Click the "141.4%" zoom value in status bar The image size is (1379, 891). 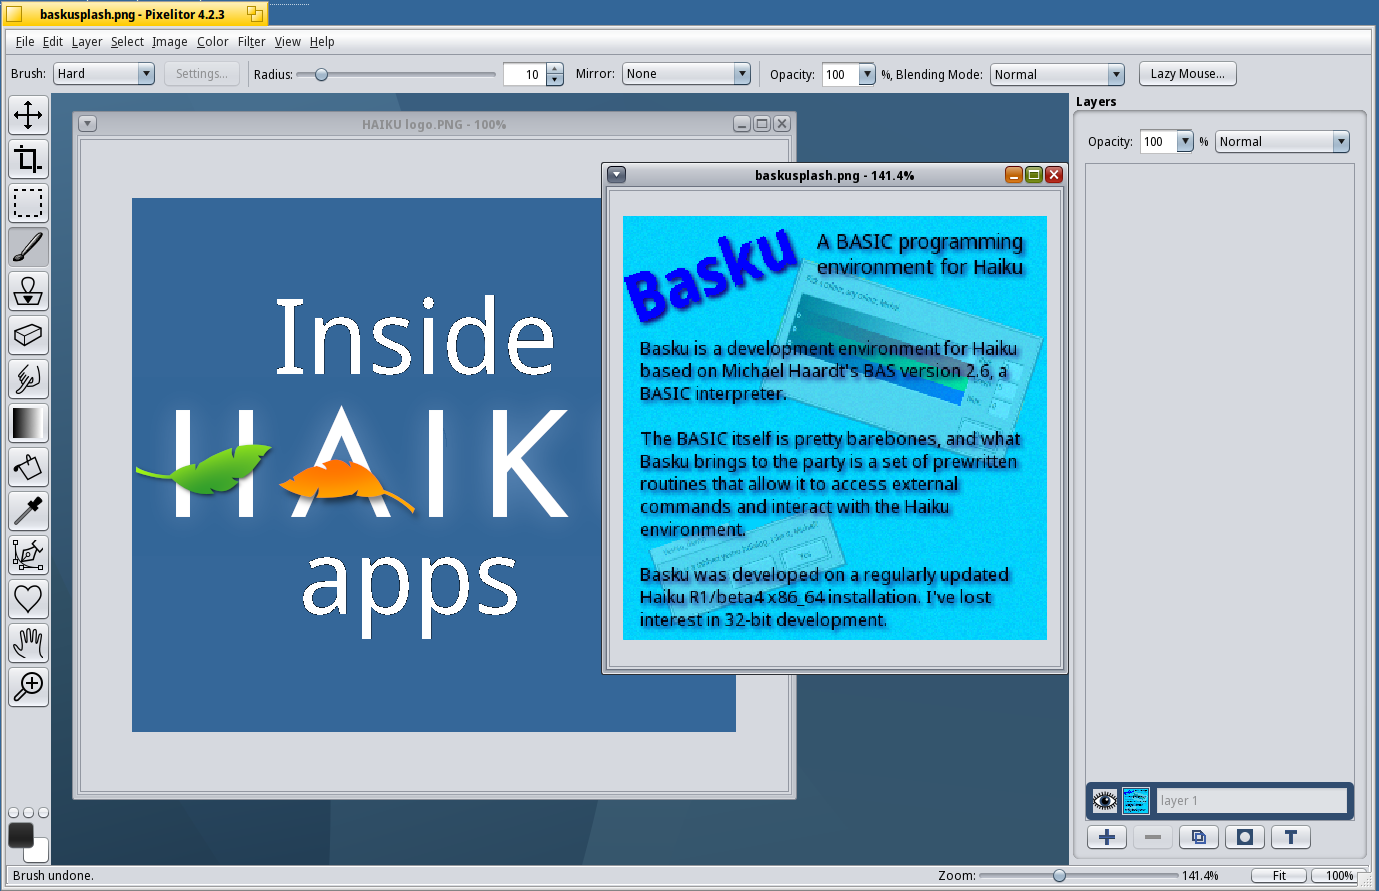pyautogui.click(x=1200, y=876)
